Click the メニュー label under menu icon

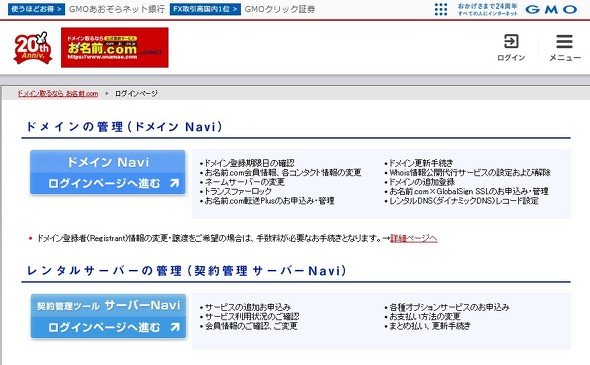click(565, 58)
